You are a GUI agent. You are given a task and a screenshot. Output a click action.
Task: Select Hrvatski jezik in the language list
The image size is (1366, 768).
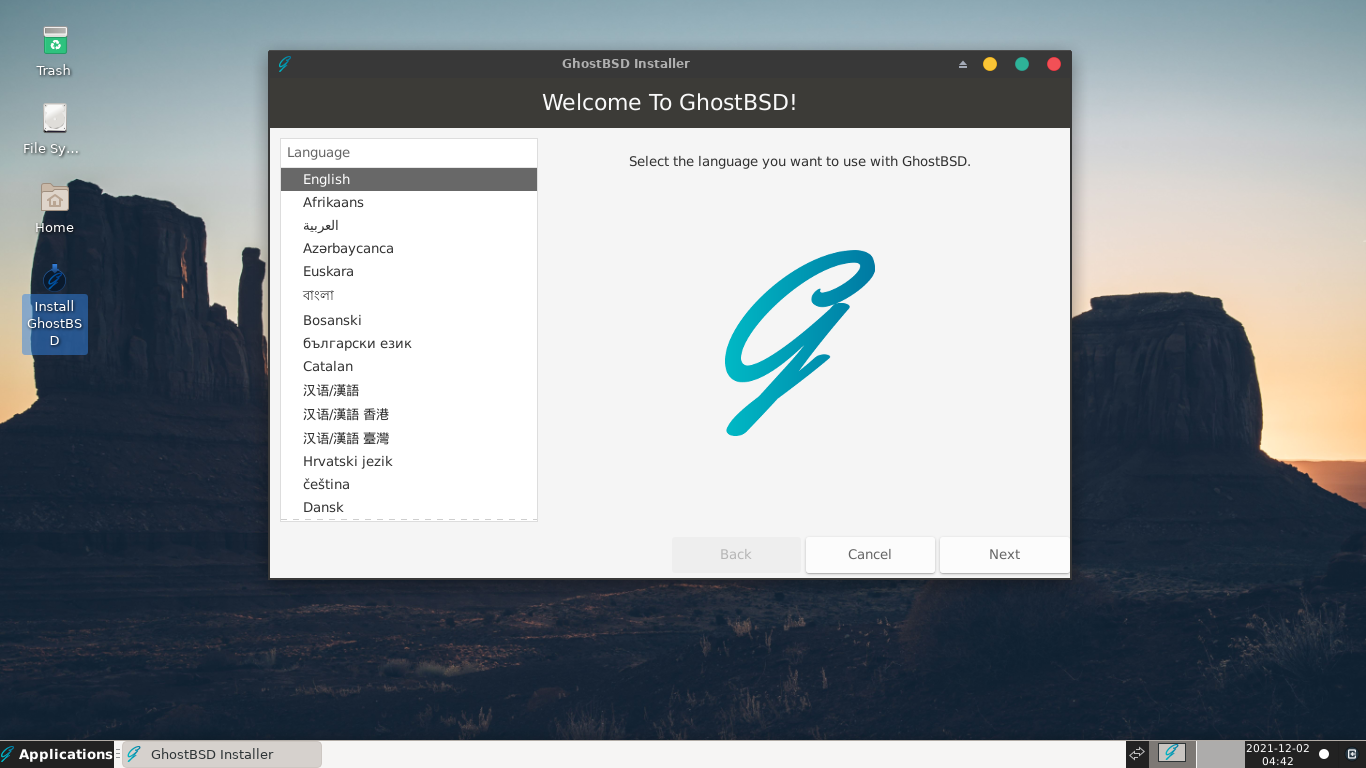click(x=409, y=462)
